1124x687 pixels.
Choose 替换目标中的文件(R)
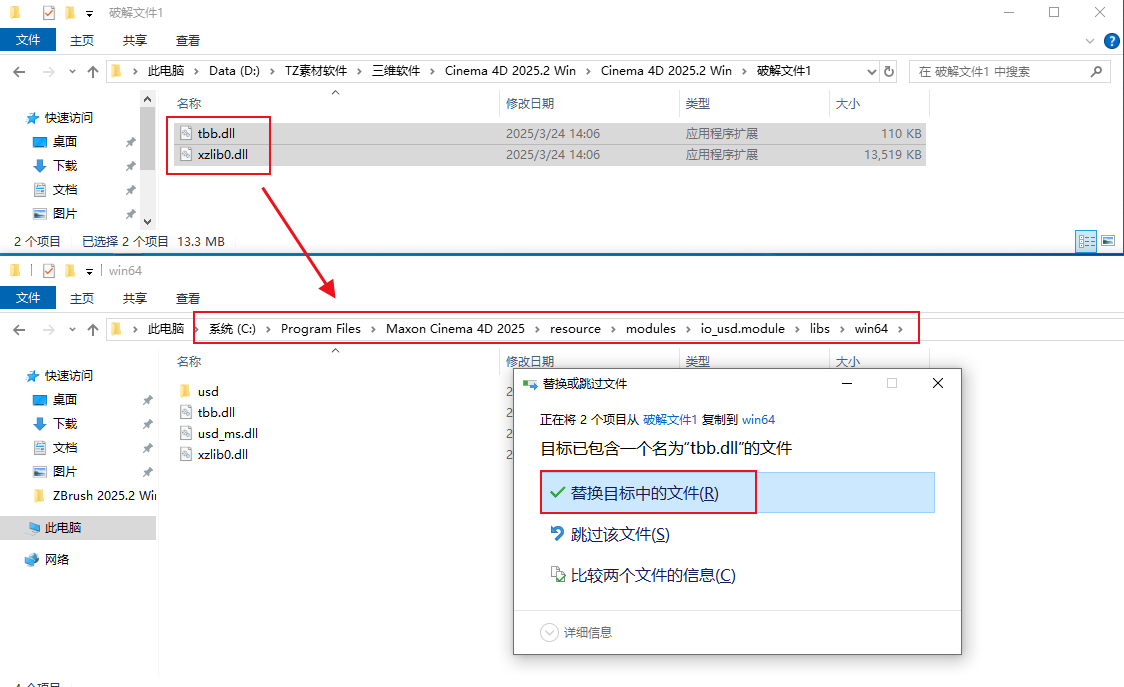643,493
